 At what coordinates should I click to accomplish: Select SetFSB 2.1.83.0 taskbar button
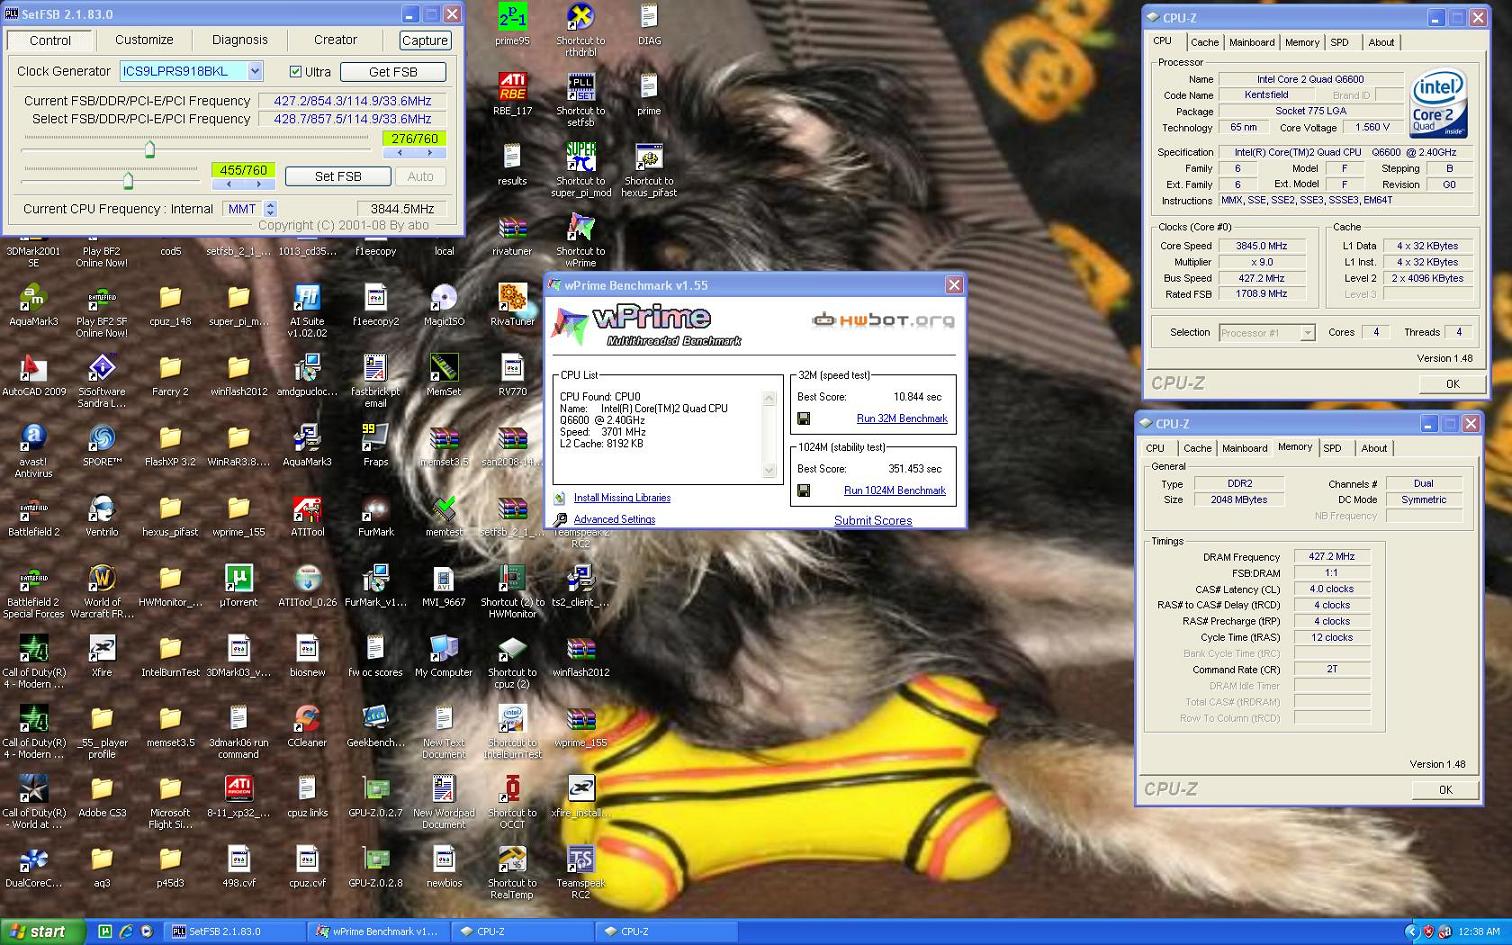tap(234, 931)
